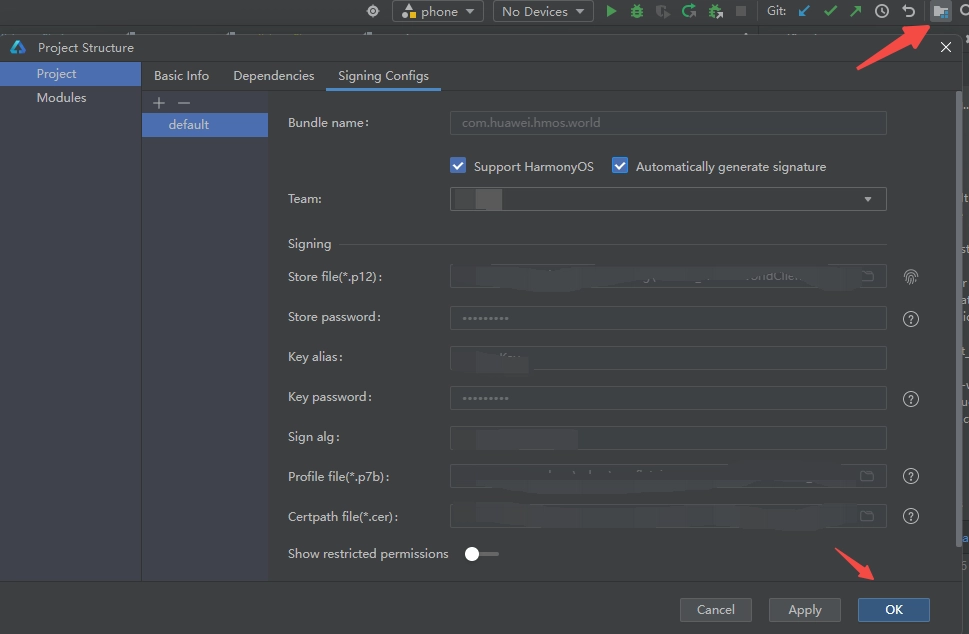Switch to the Dependencies tab
Viewport: 969px width, 634px height.
[274, 76]
